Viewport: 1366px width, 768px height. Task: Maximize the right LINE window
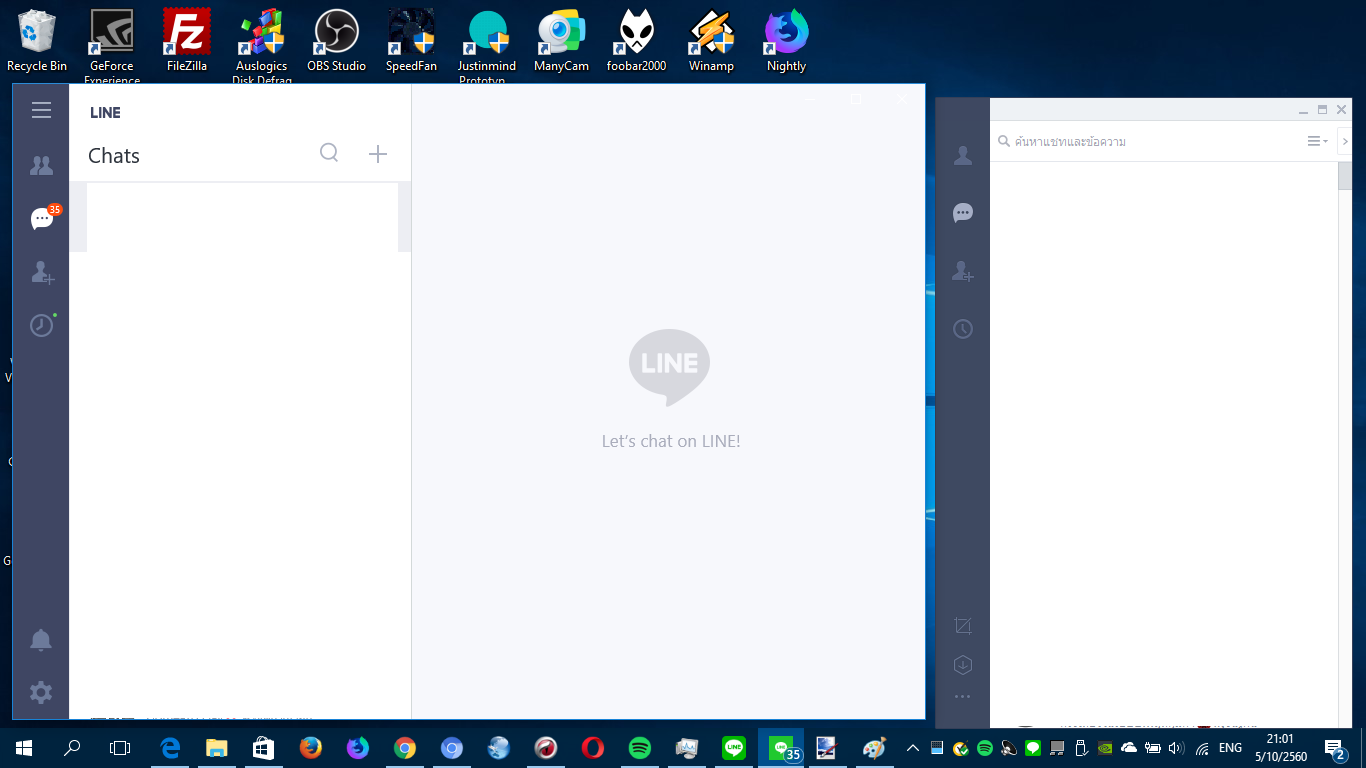click(1322, 109)
